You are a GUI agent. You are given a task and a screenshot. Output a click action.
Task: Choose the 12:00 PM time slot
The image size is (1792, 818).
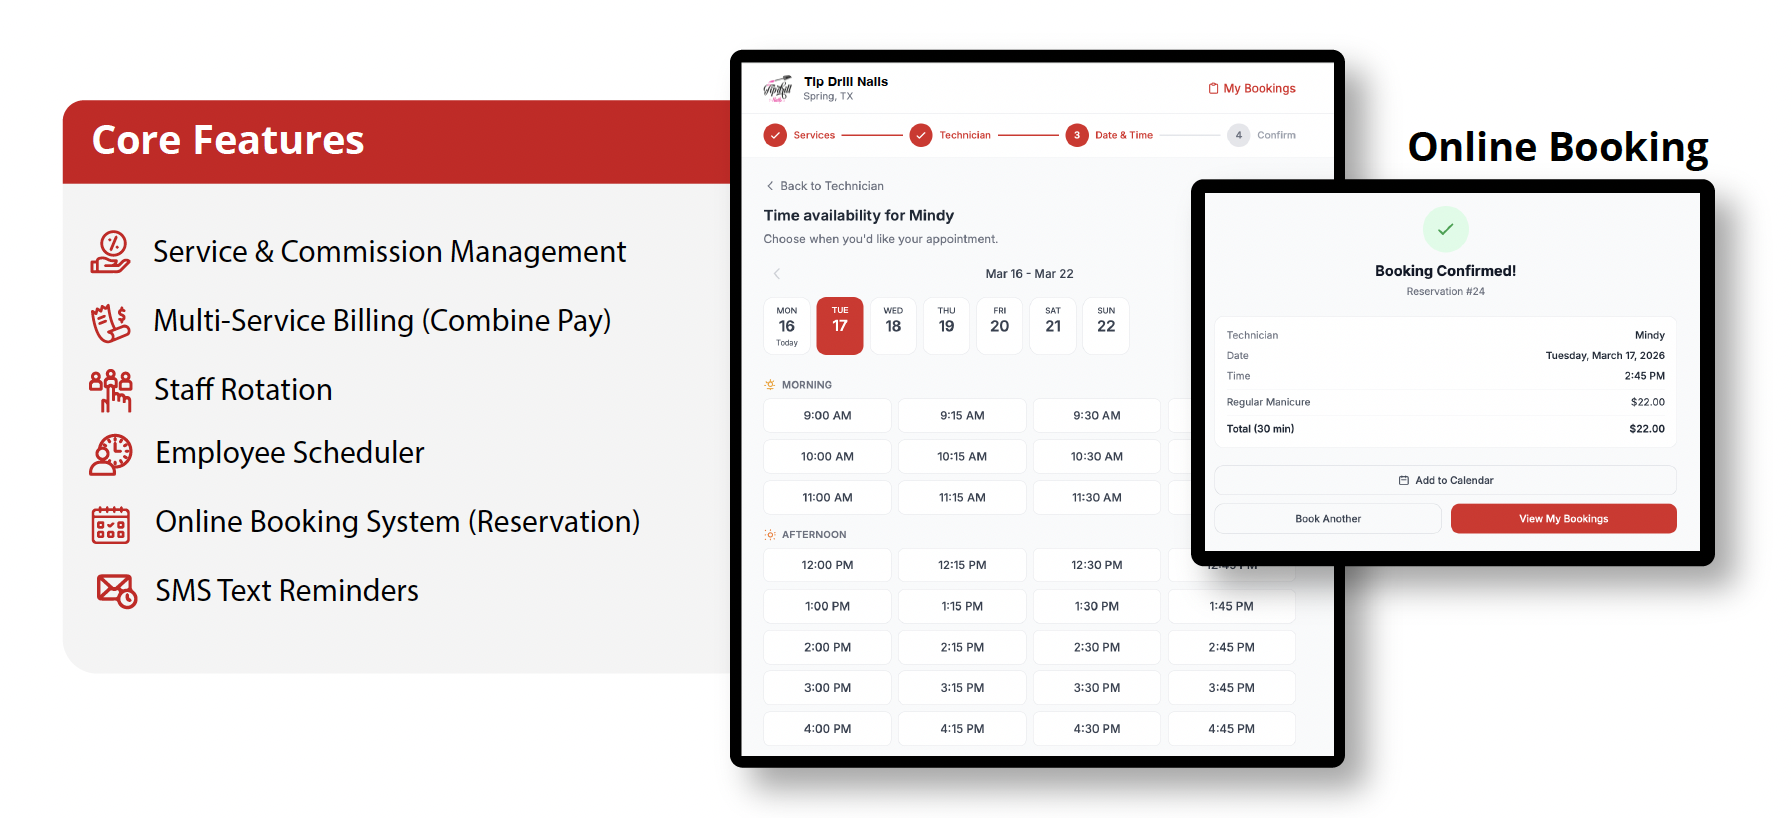(x=827, y=565)
